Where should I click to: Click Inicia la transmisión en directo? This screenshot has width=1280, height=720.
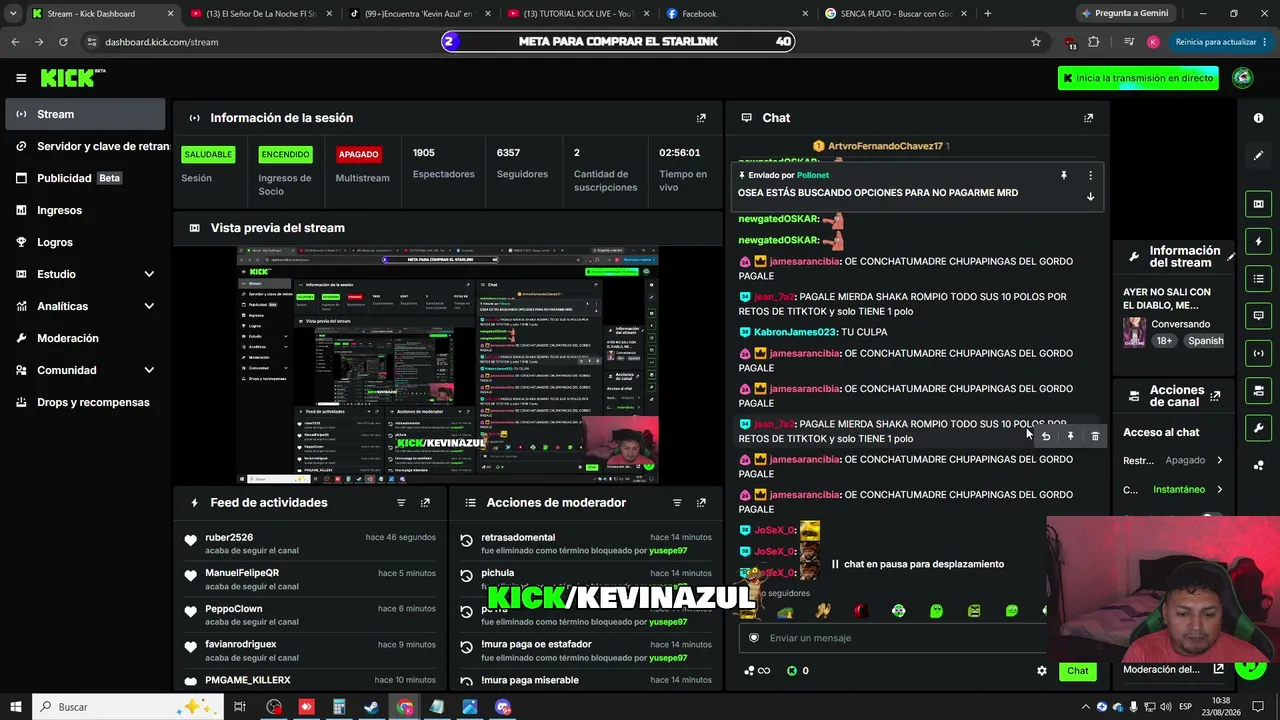tap(1138, 78)
